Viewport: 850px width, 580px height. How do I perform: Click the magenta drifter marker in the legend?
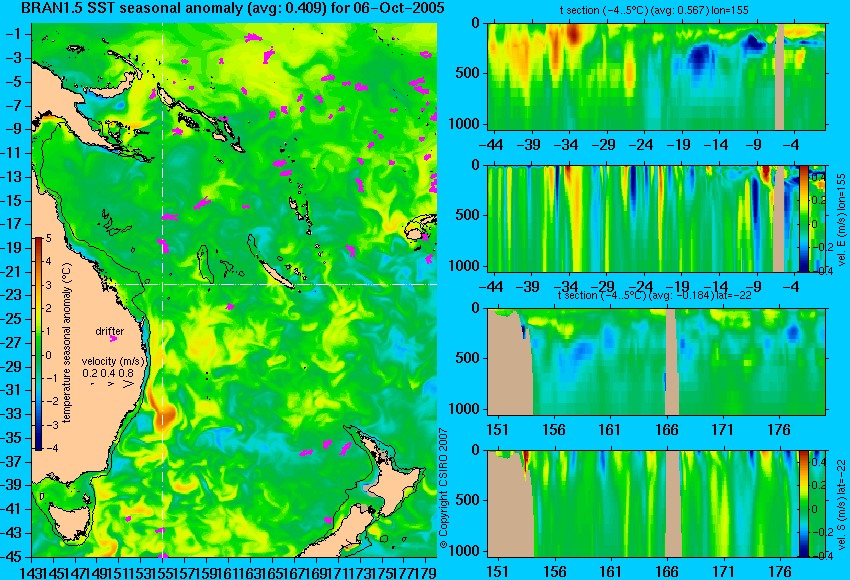pyautogui.click(x=113, y=339)
